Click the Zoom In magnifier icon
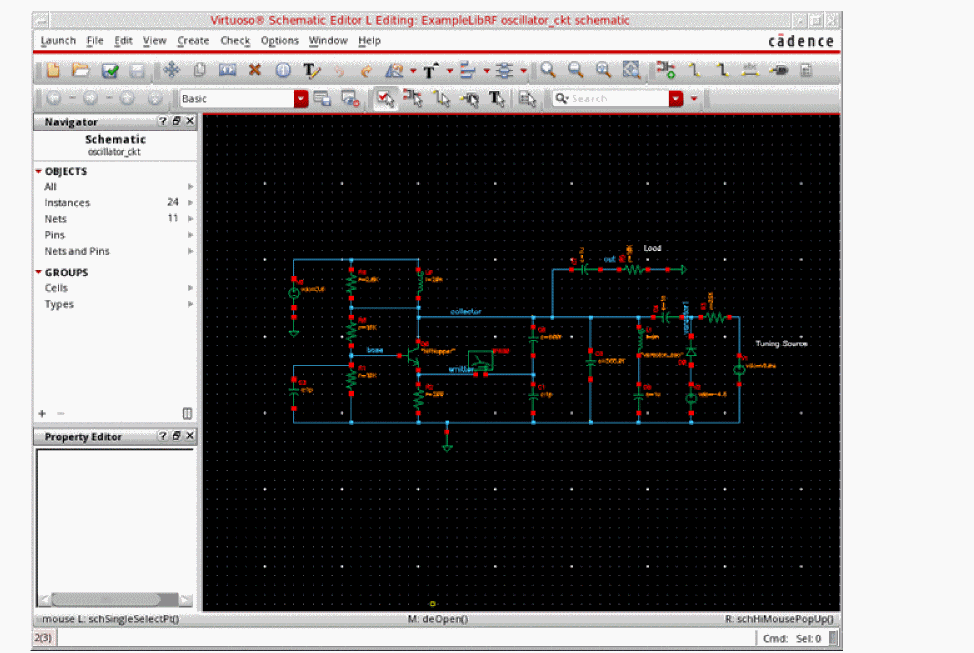The height and width of the screenshot is (653, 974). 548,70
